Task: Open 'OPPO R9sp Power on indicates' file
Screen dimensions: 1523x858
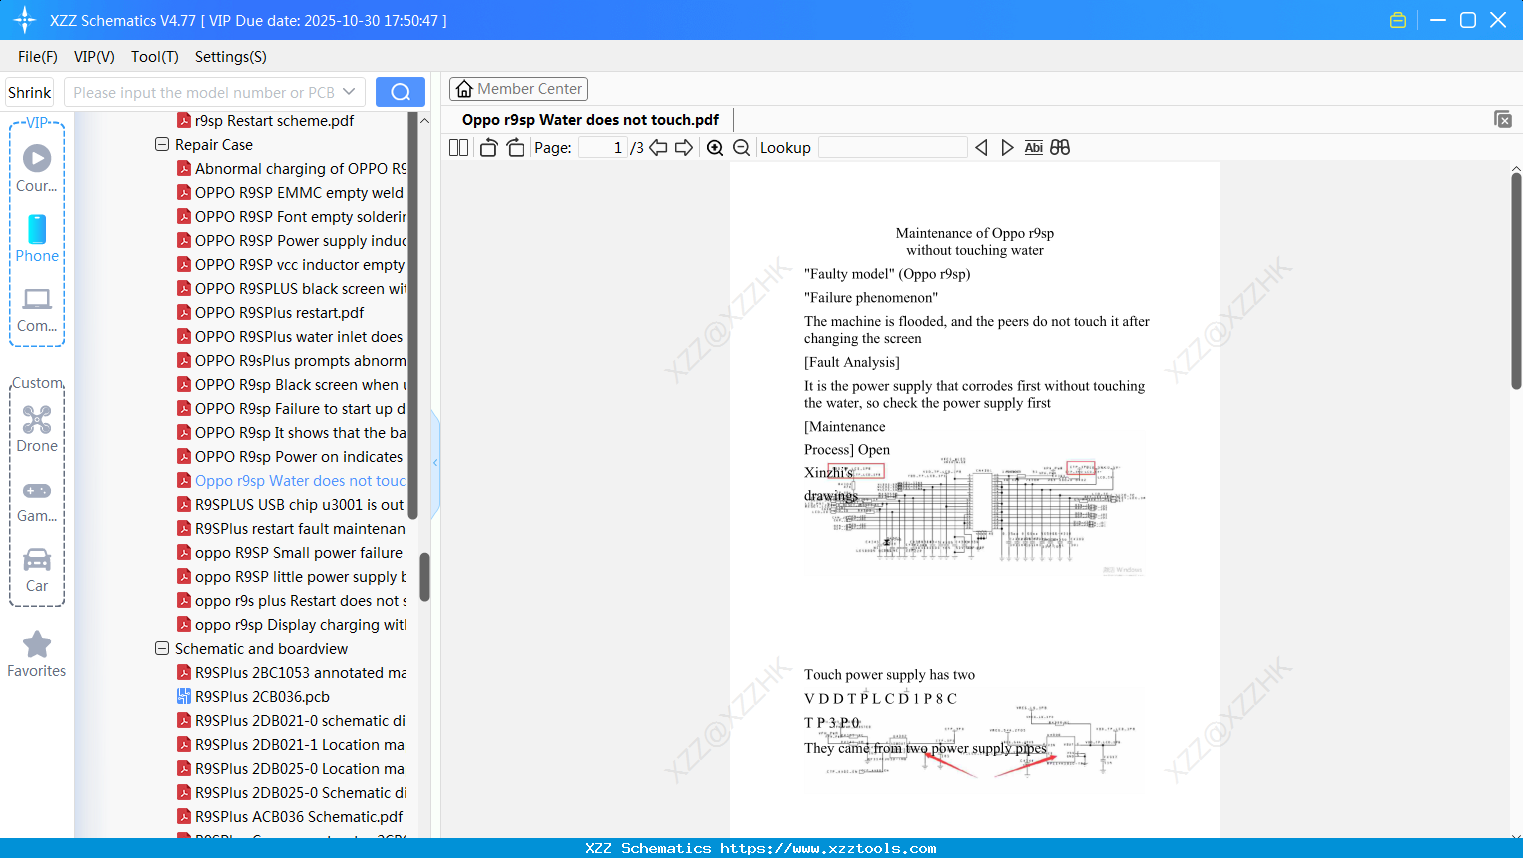Action: (x=291, y=456)
